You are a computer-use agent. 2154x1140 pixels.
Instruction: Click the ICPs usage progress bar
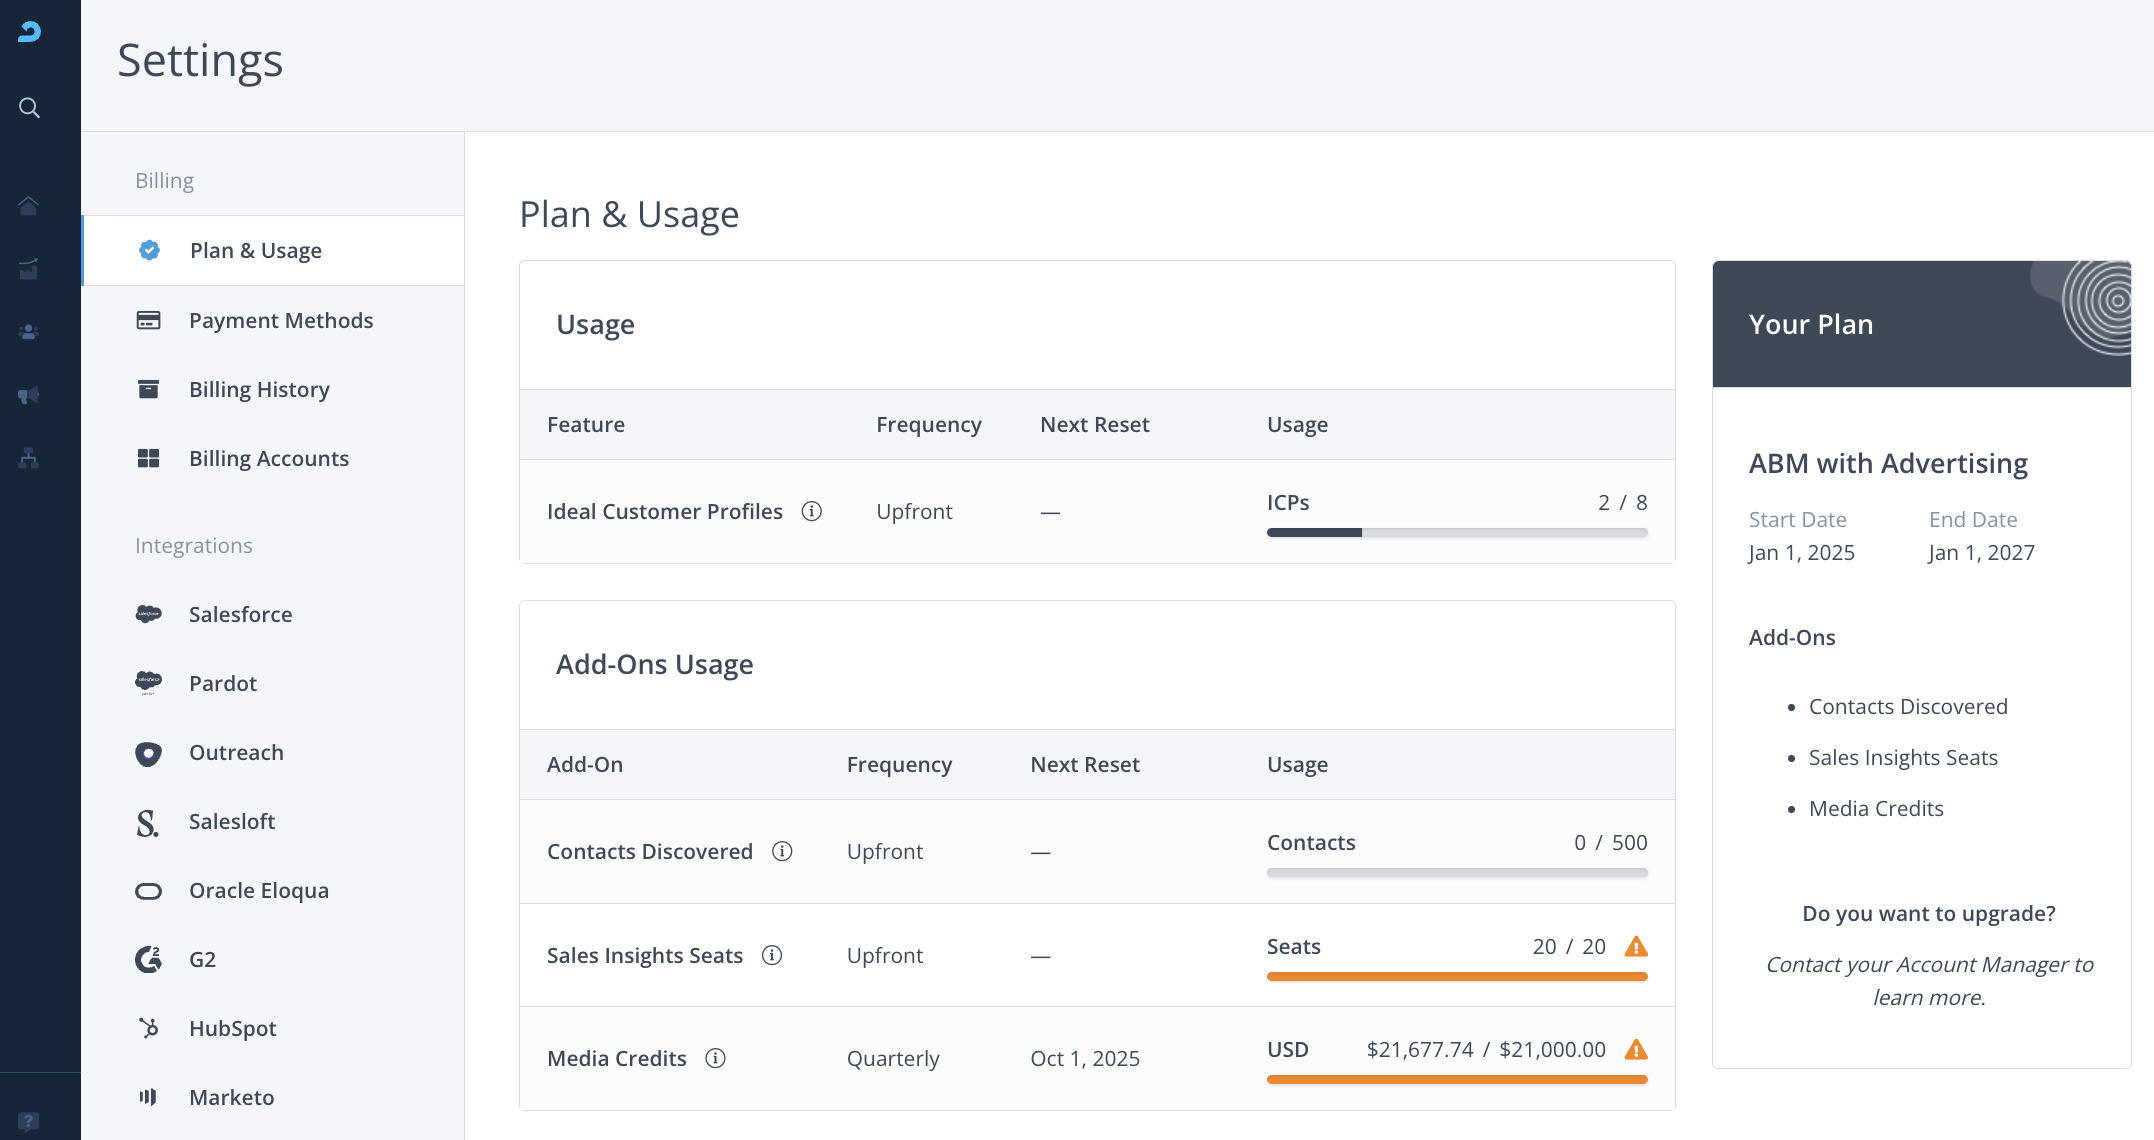point(1456,533)
